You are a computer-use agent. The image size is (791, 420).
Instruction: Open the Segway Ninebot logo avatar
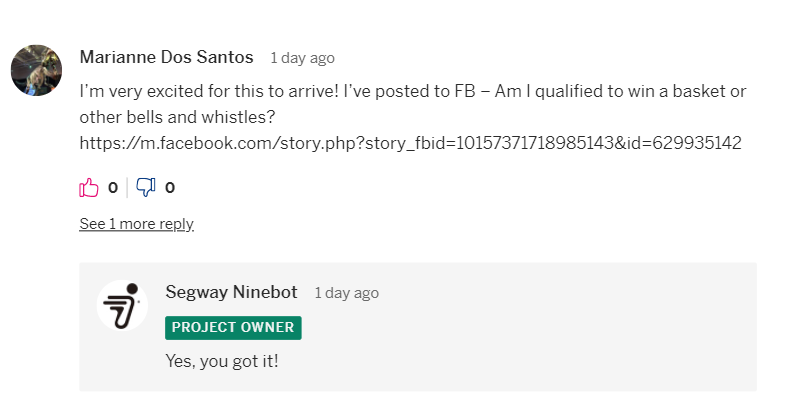coord(122,306)
